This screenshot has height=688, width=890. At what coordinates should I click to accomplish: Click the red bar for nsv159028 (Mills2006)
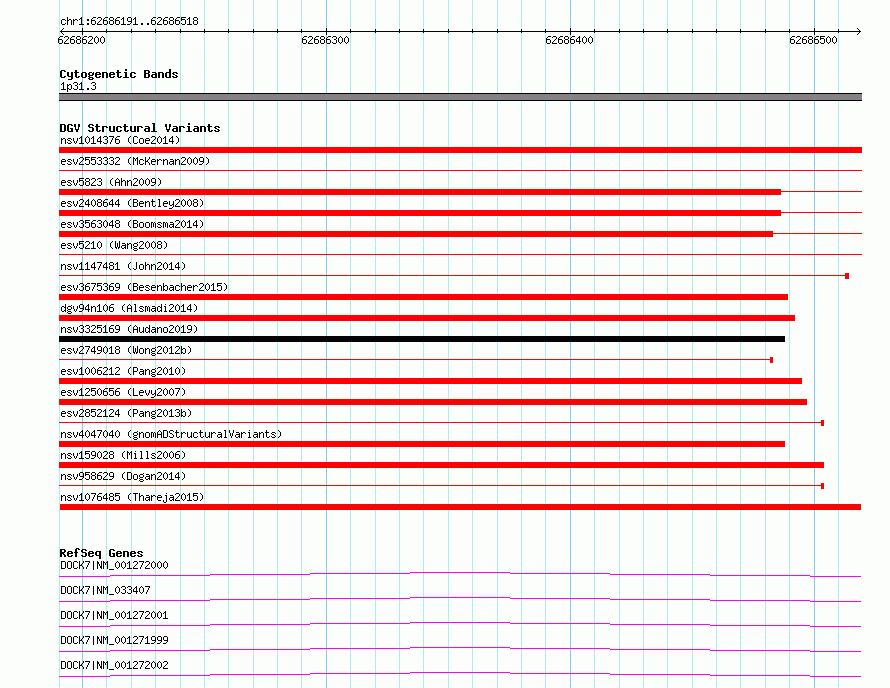click(x=441, y=465)
